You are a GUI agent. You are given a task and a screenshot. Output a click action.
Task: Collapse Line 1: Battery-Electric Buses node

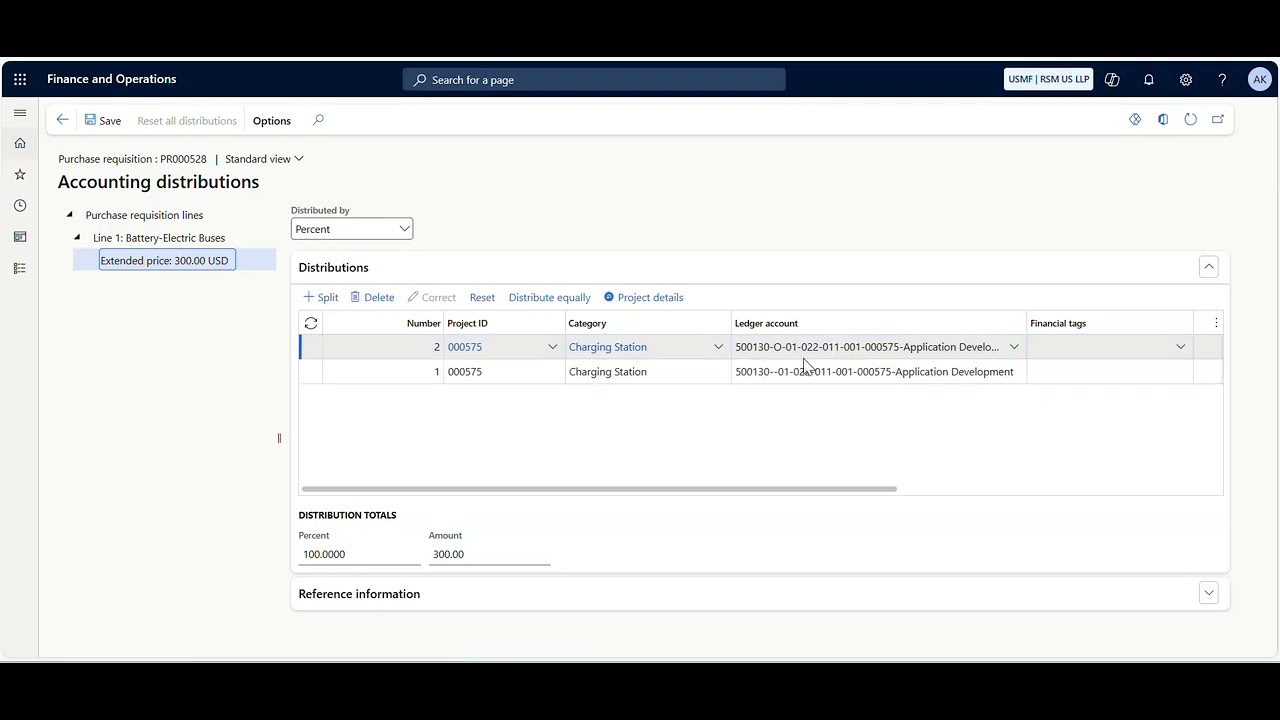tap(77, 237)
